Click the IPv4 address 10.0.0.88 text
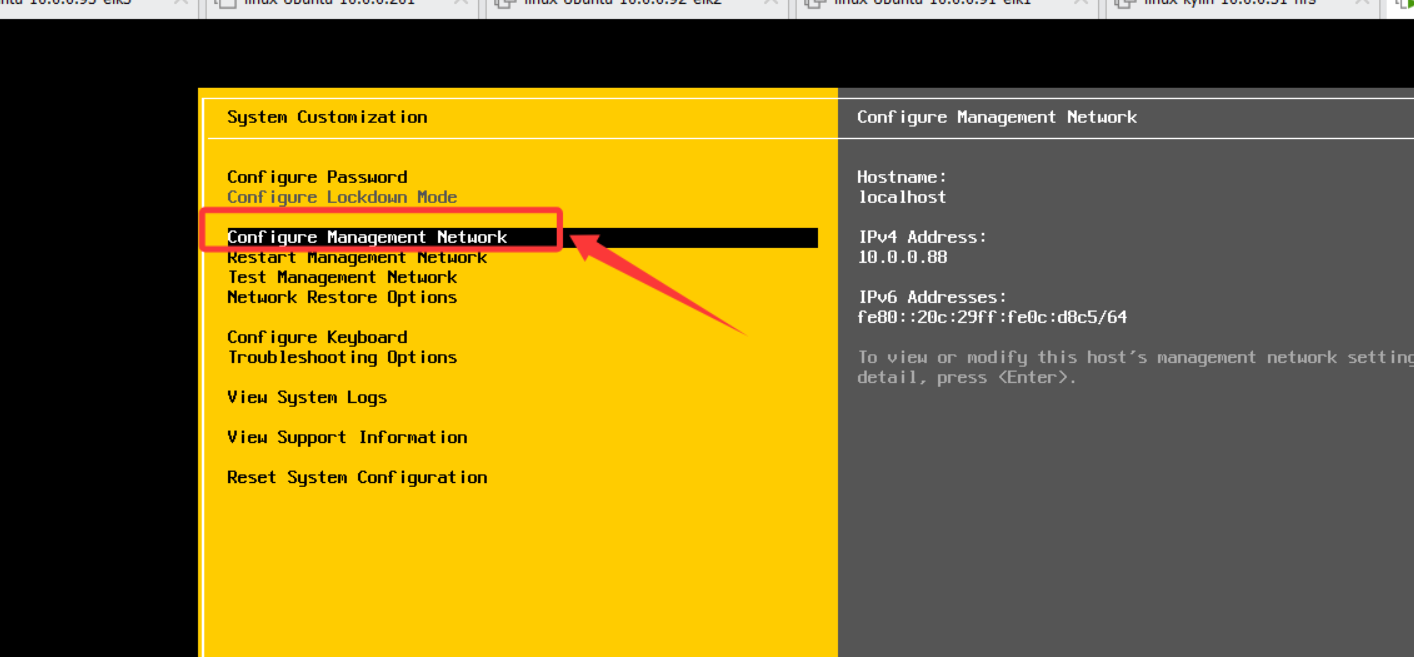The width and height of the screenshot is (1414, 657). pos(902,257)
